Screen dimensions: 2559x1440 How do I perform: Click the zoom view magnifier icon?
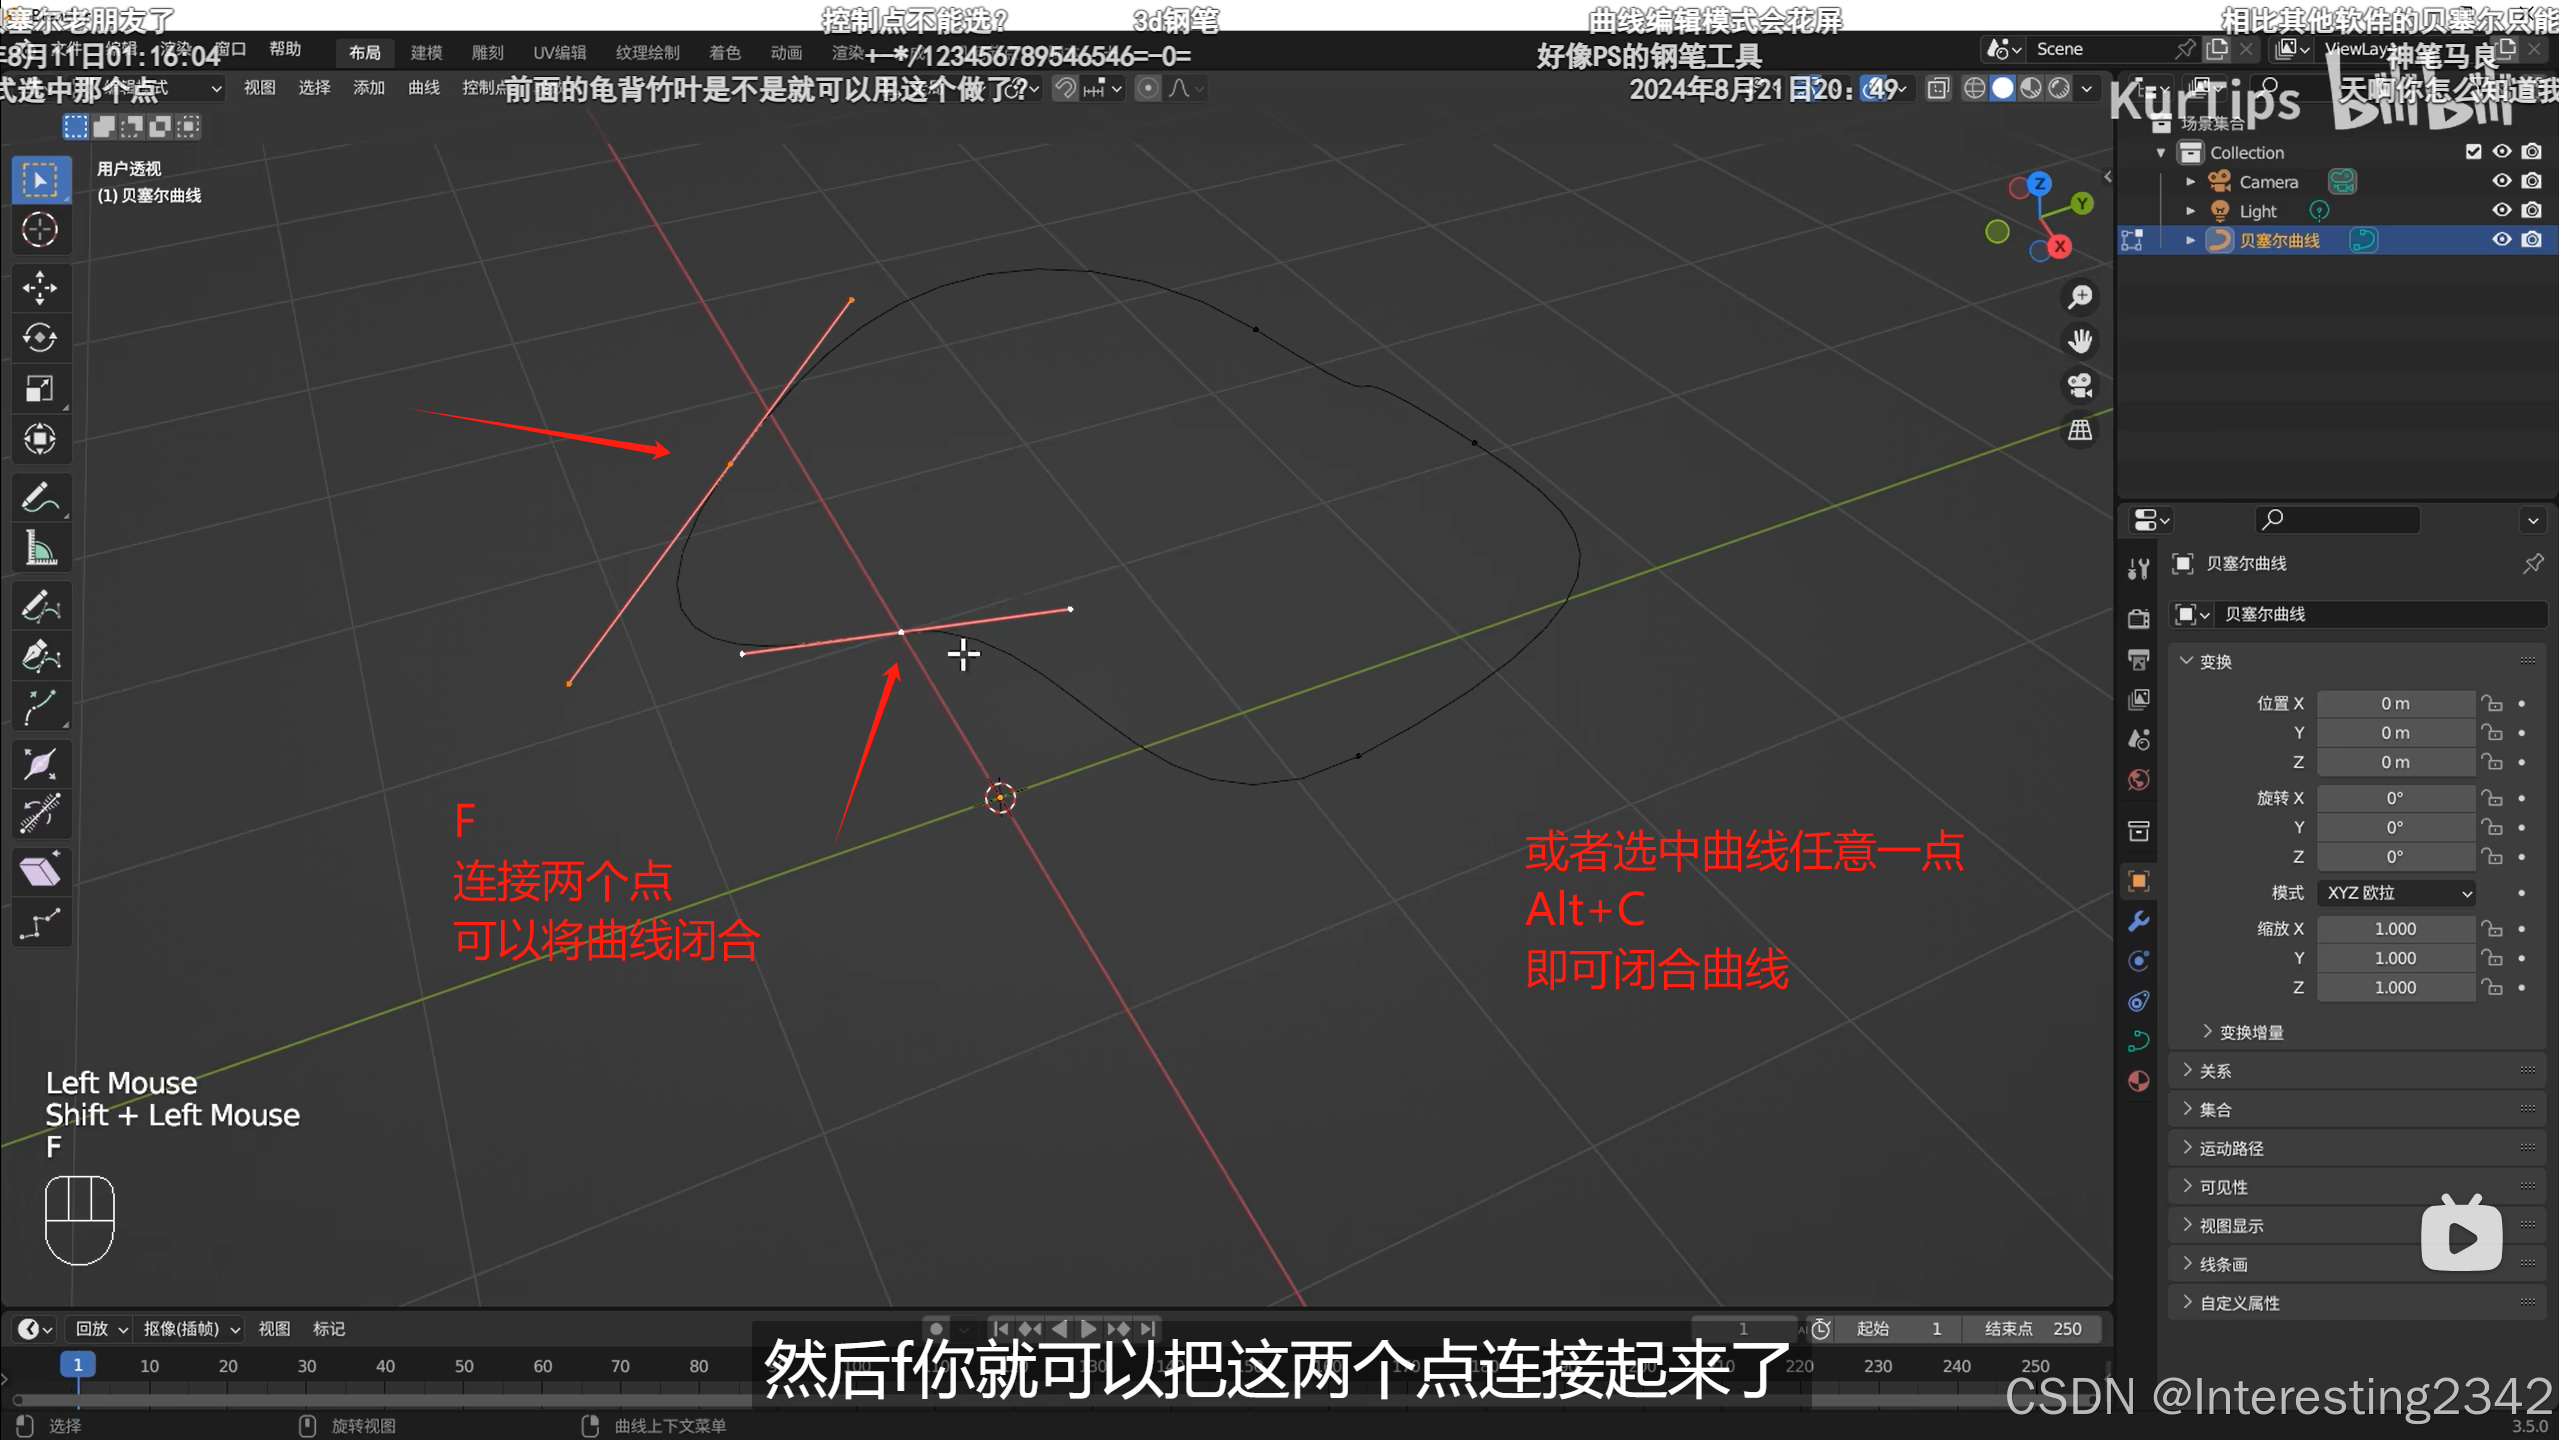(2080, 297)
